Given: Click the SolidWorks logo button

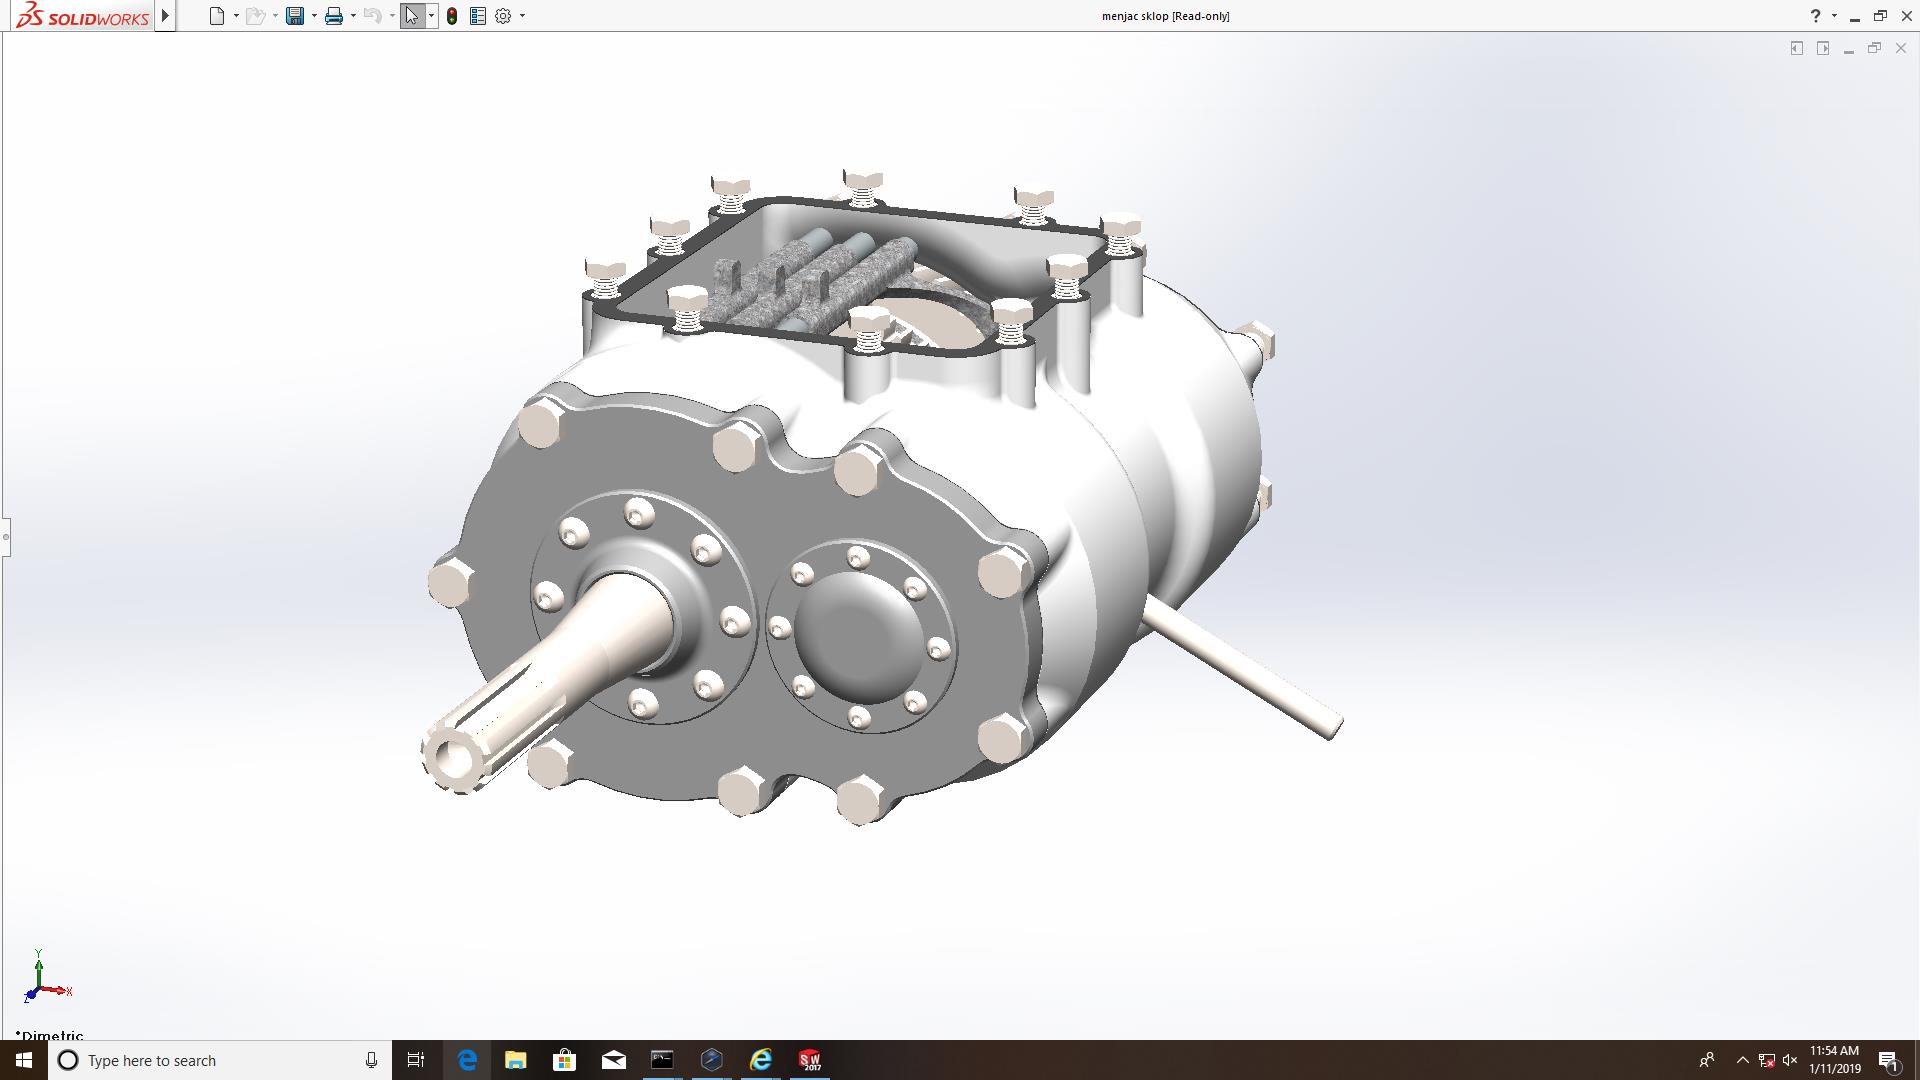Looking at the screenshot, I should (82, 16).
